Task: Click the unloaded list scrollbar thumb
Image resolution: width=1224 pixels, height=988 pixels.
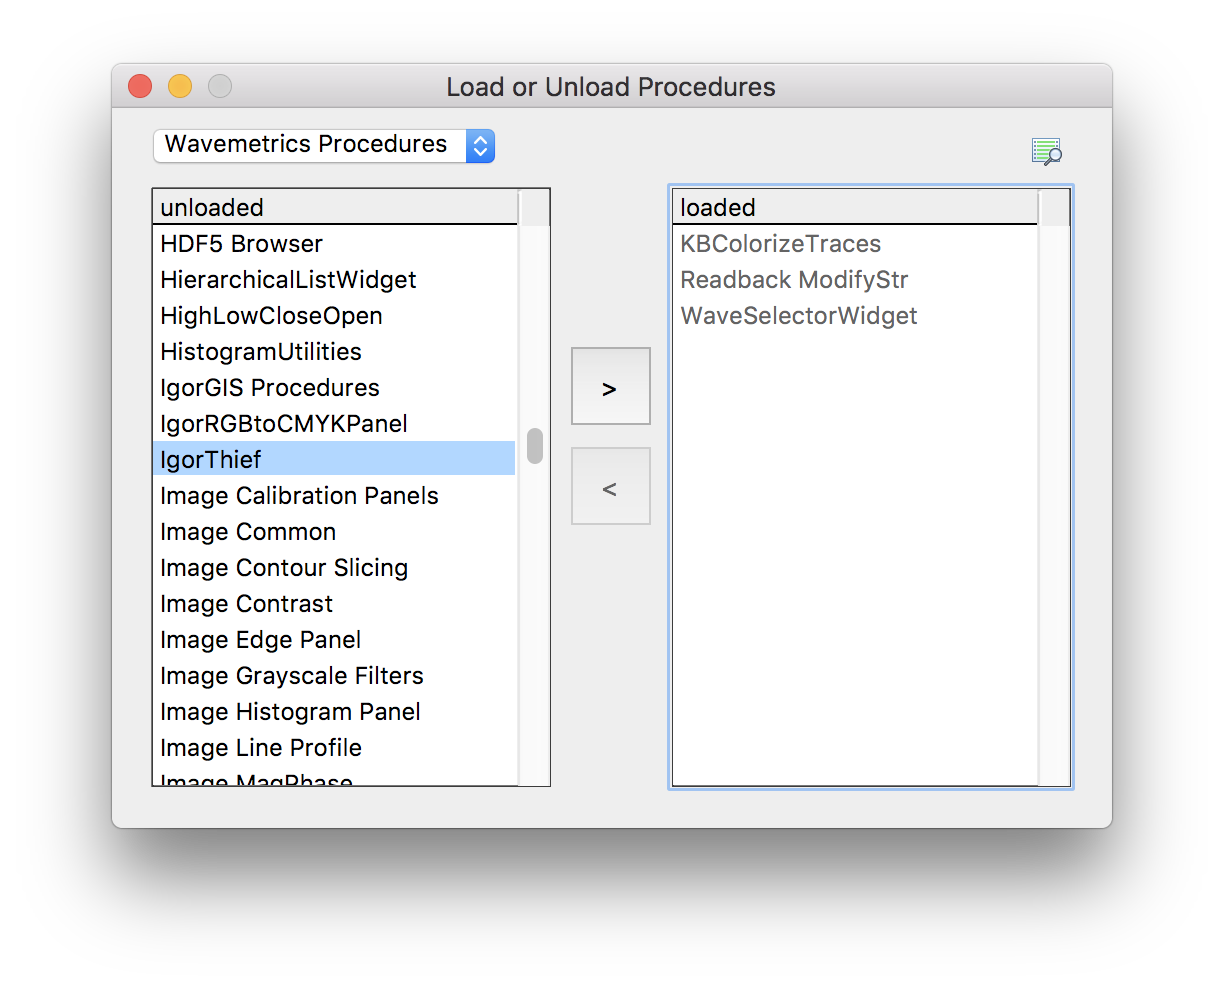Action: [x=535, y=446]
